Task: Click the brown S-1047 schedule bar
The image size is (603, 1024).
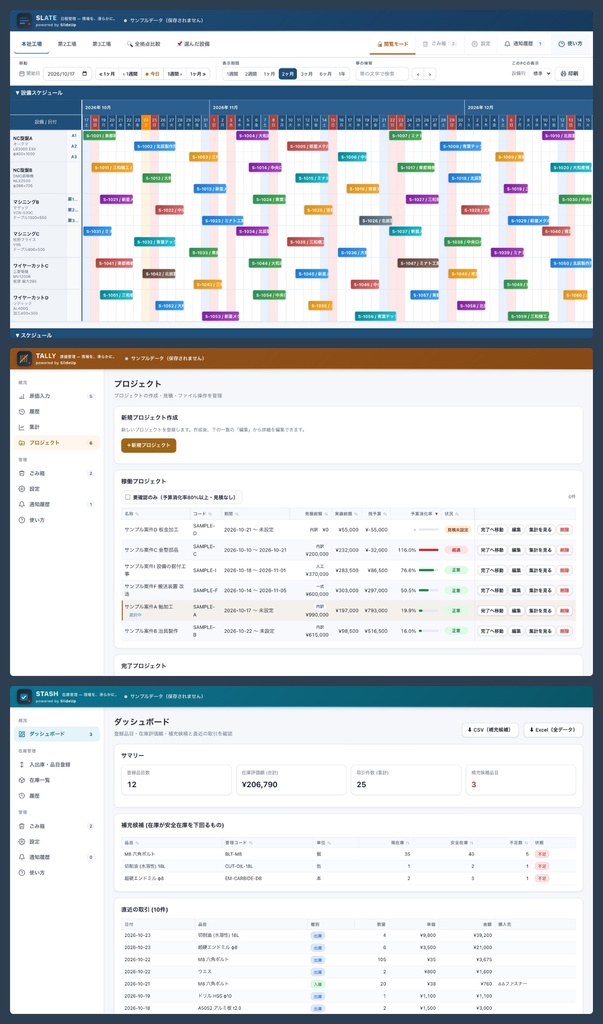Action: [418, 263]
